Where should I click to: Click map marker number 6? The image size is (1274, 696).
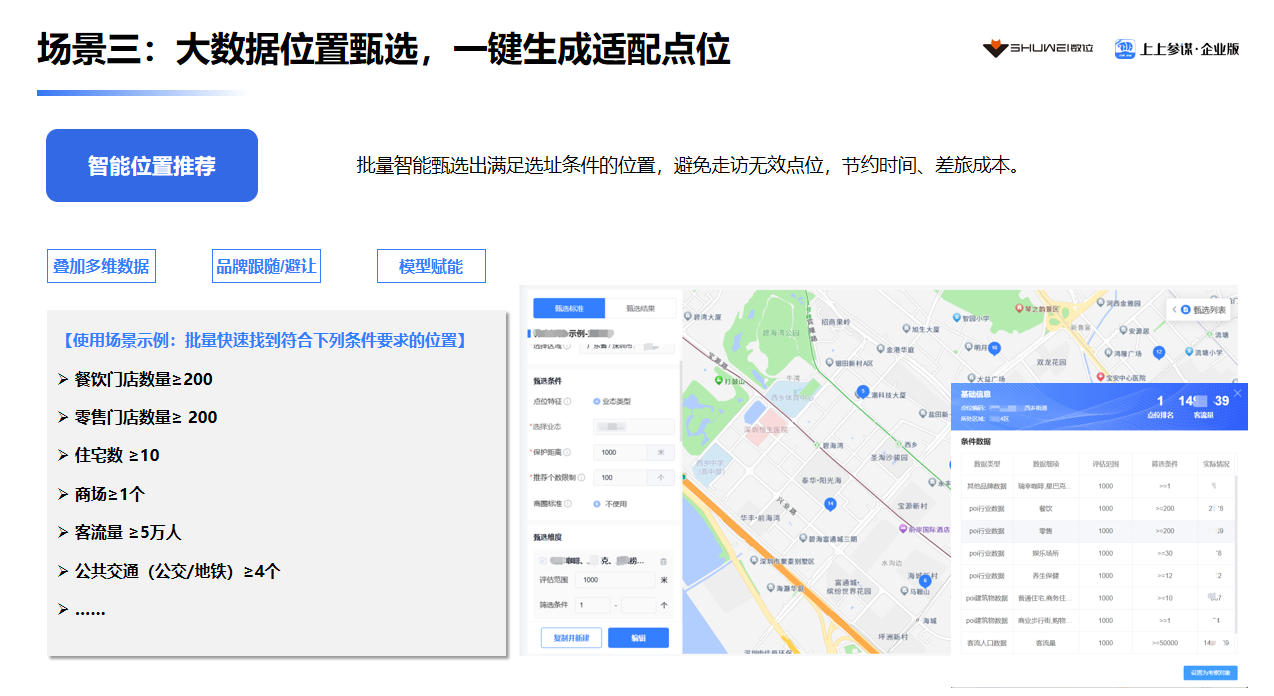[x=925, y=580]
